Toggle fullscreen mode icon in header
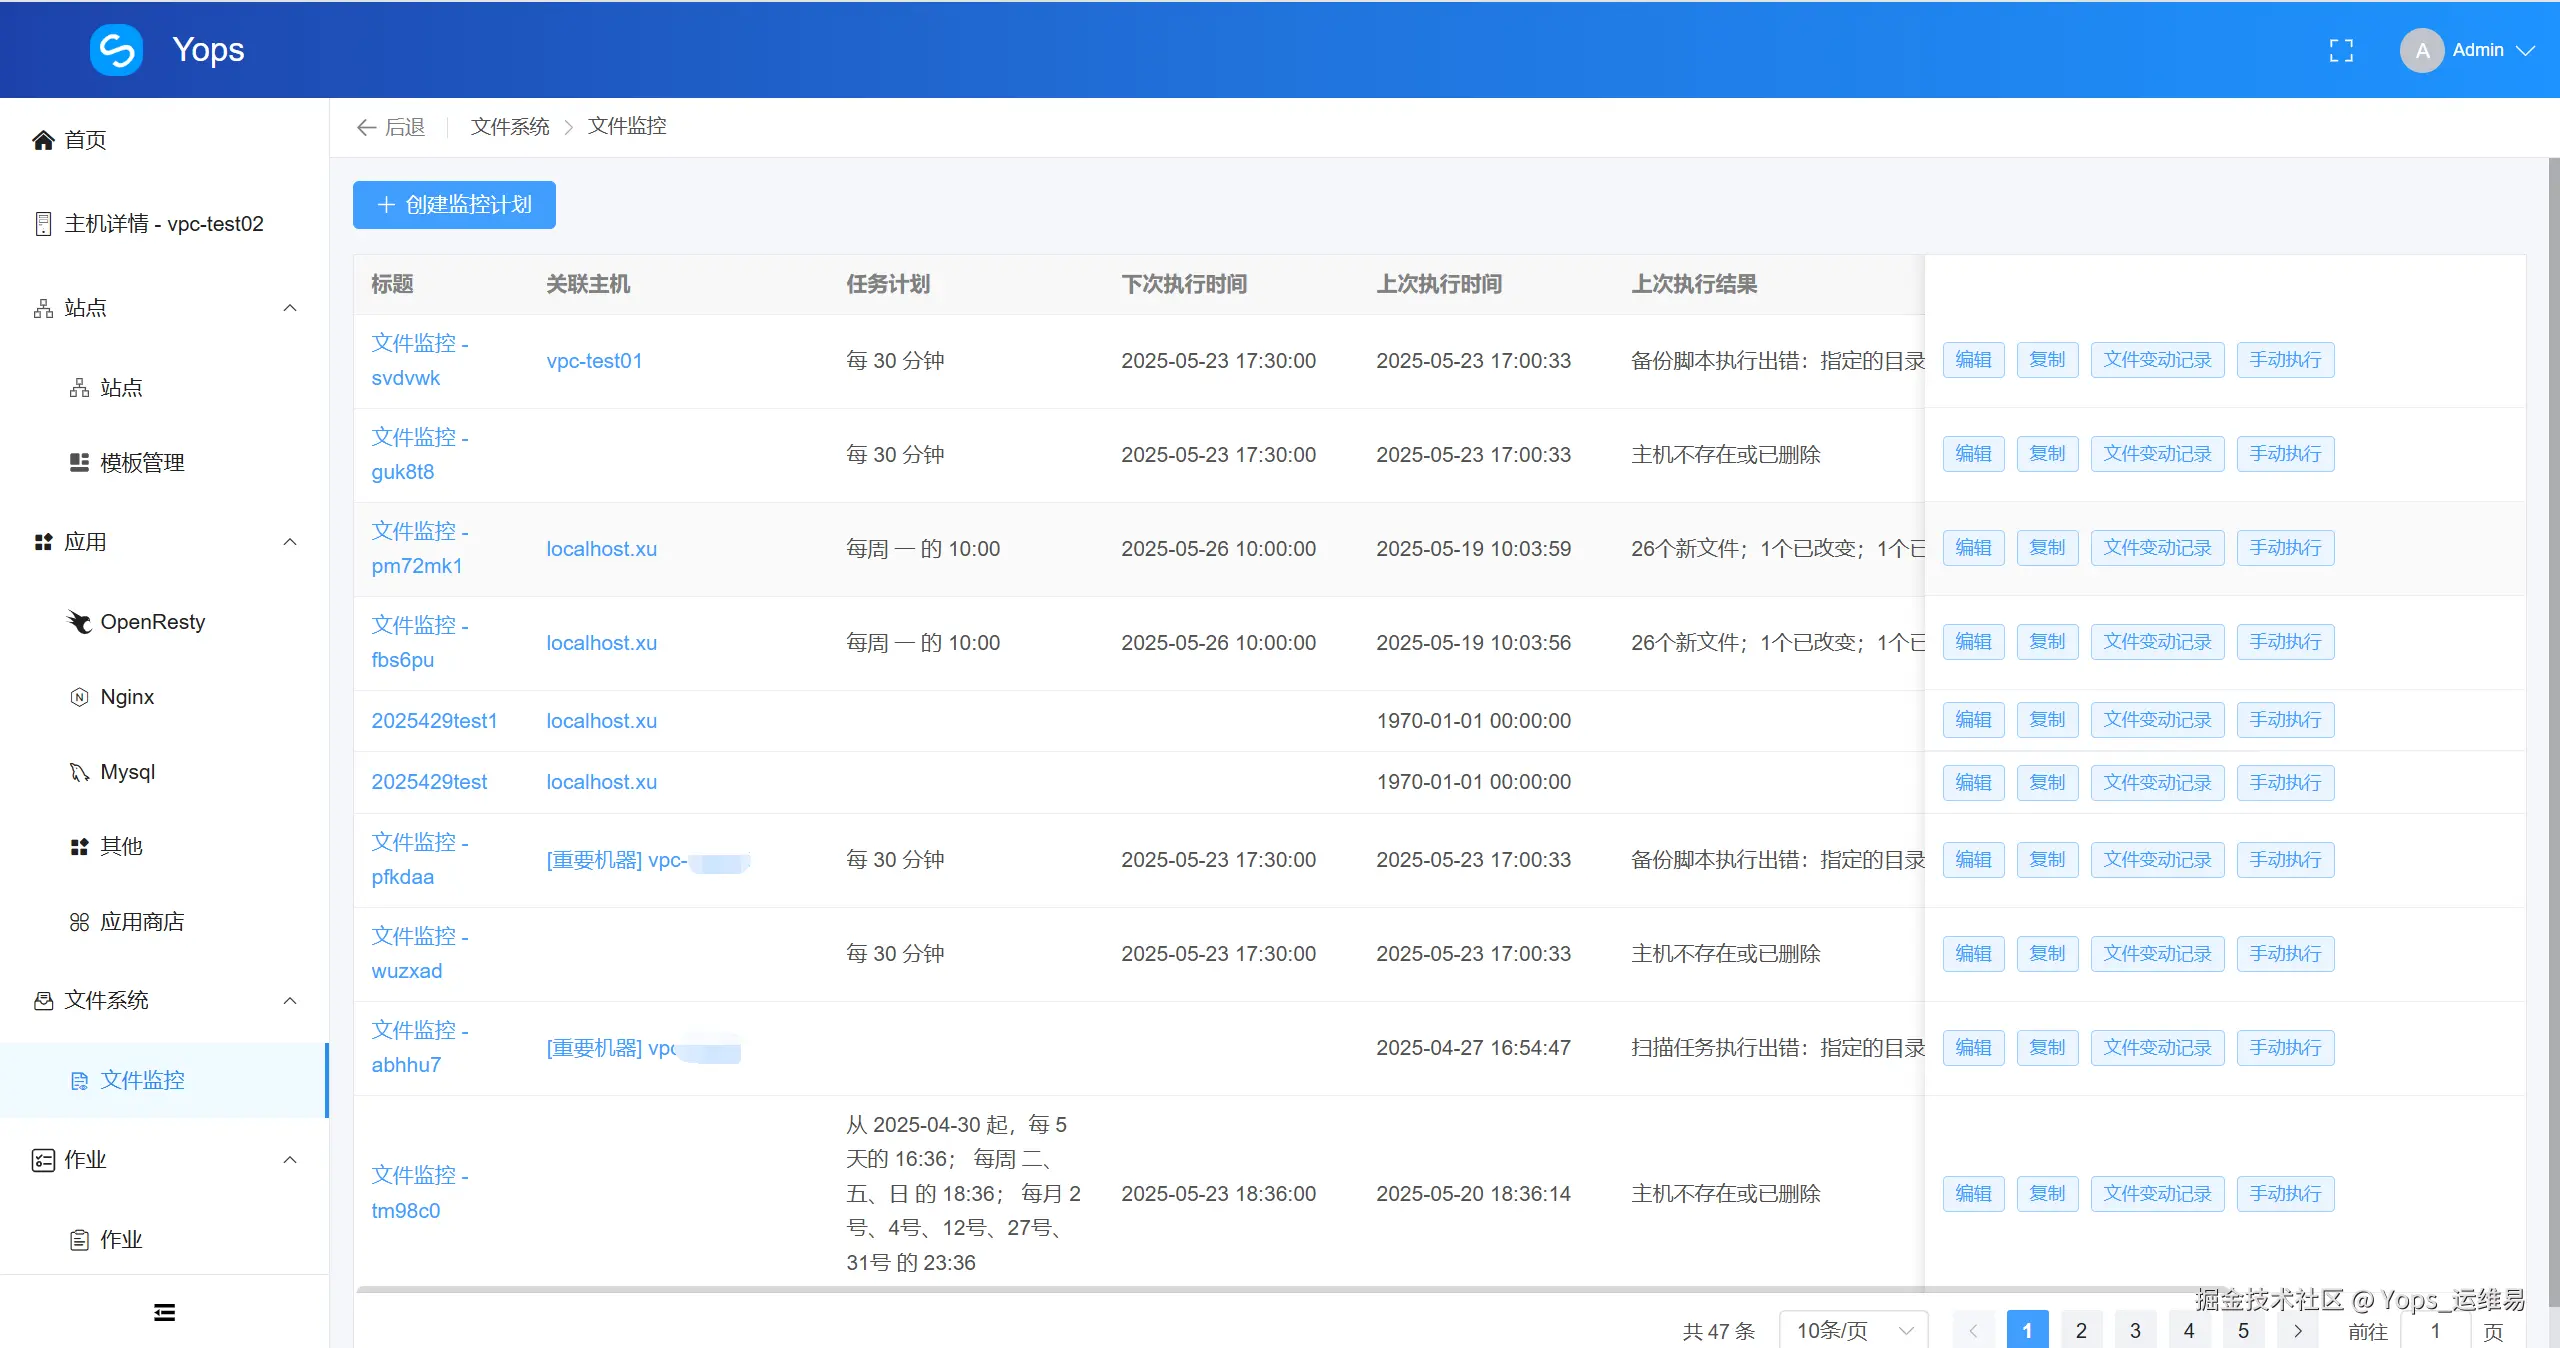2560x1348 pixels. [x=2341, y=50]
